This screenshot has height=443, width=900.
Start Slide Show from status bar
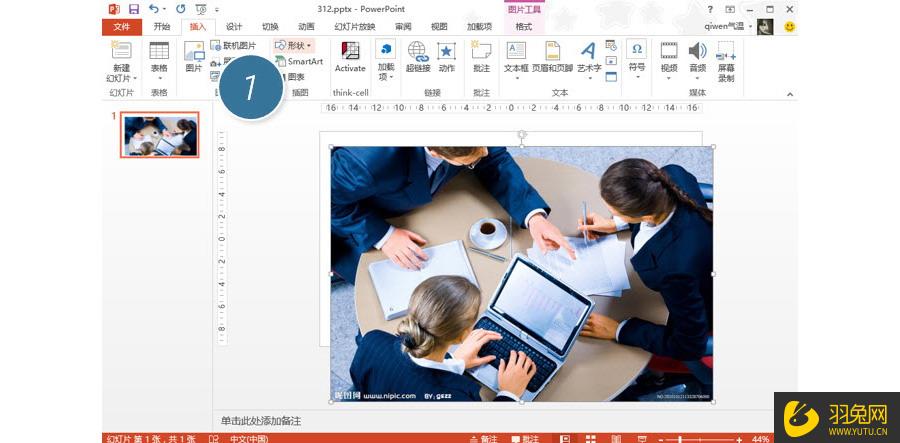tap(642, 439)
